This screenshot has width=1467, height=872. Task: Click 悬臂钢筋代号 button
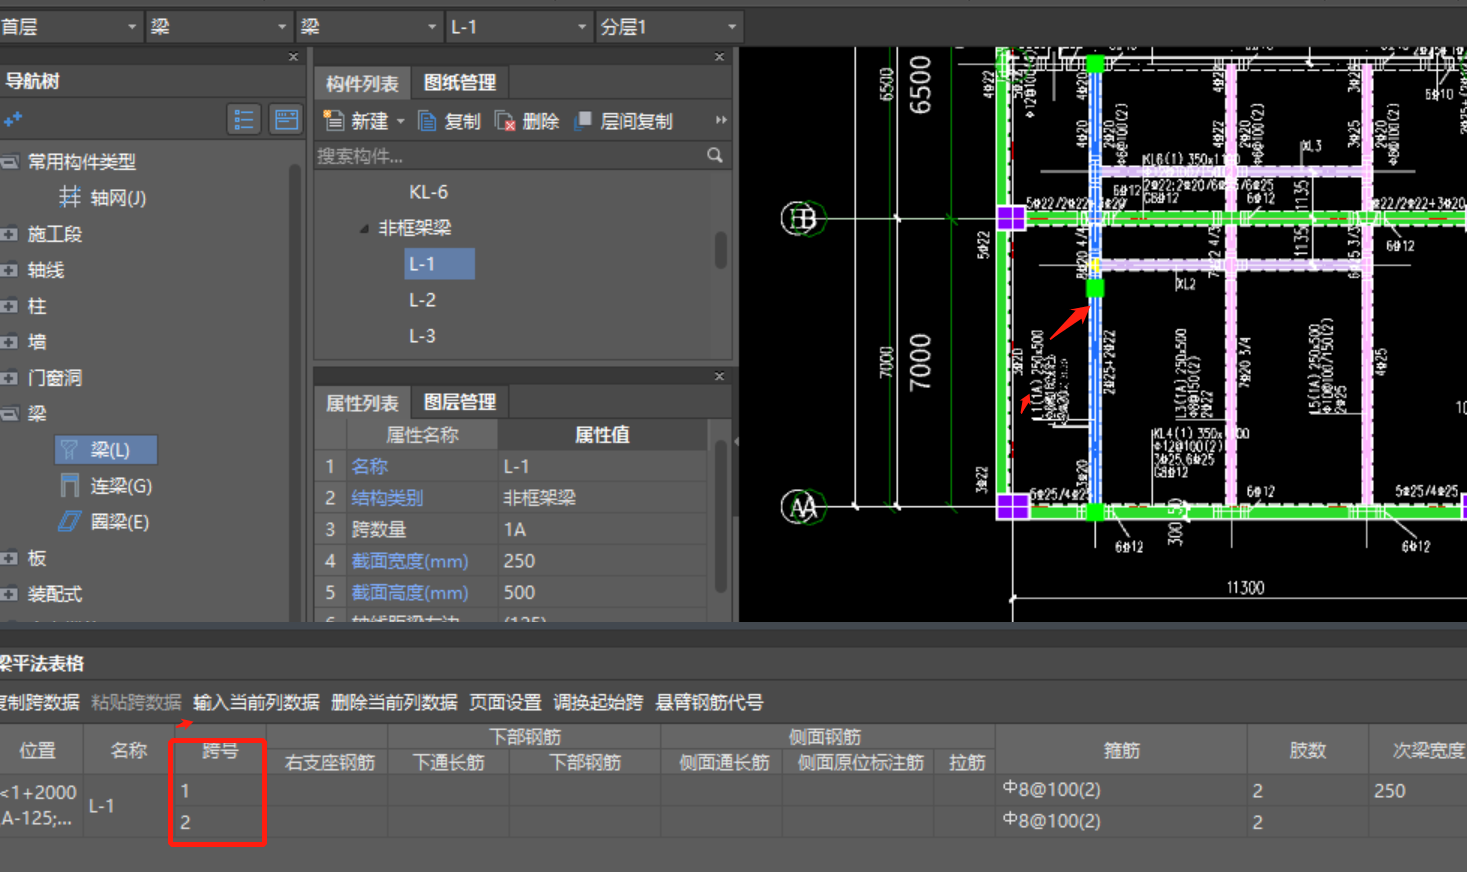pyautogui.click(x=709, y=702)
